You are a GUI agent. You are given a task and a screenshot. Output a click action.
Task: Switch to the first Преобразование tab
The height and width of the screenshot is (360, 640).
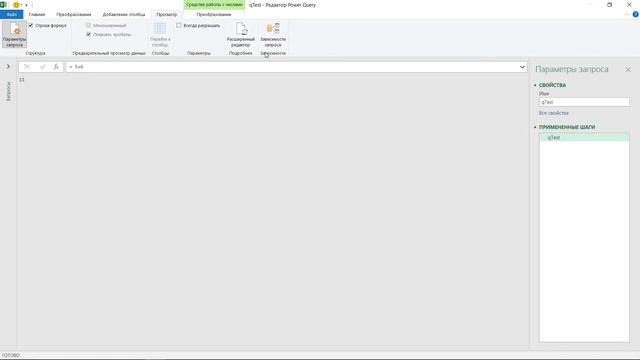tap(74, 14)
